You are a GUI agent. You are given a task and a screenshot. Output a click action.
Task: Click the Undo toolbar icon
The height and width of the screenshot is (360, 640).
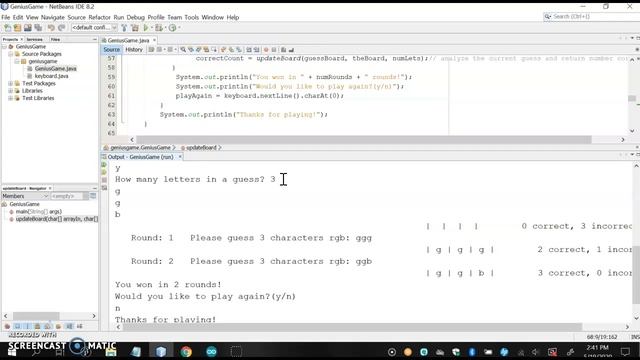coord(51,28)
